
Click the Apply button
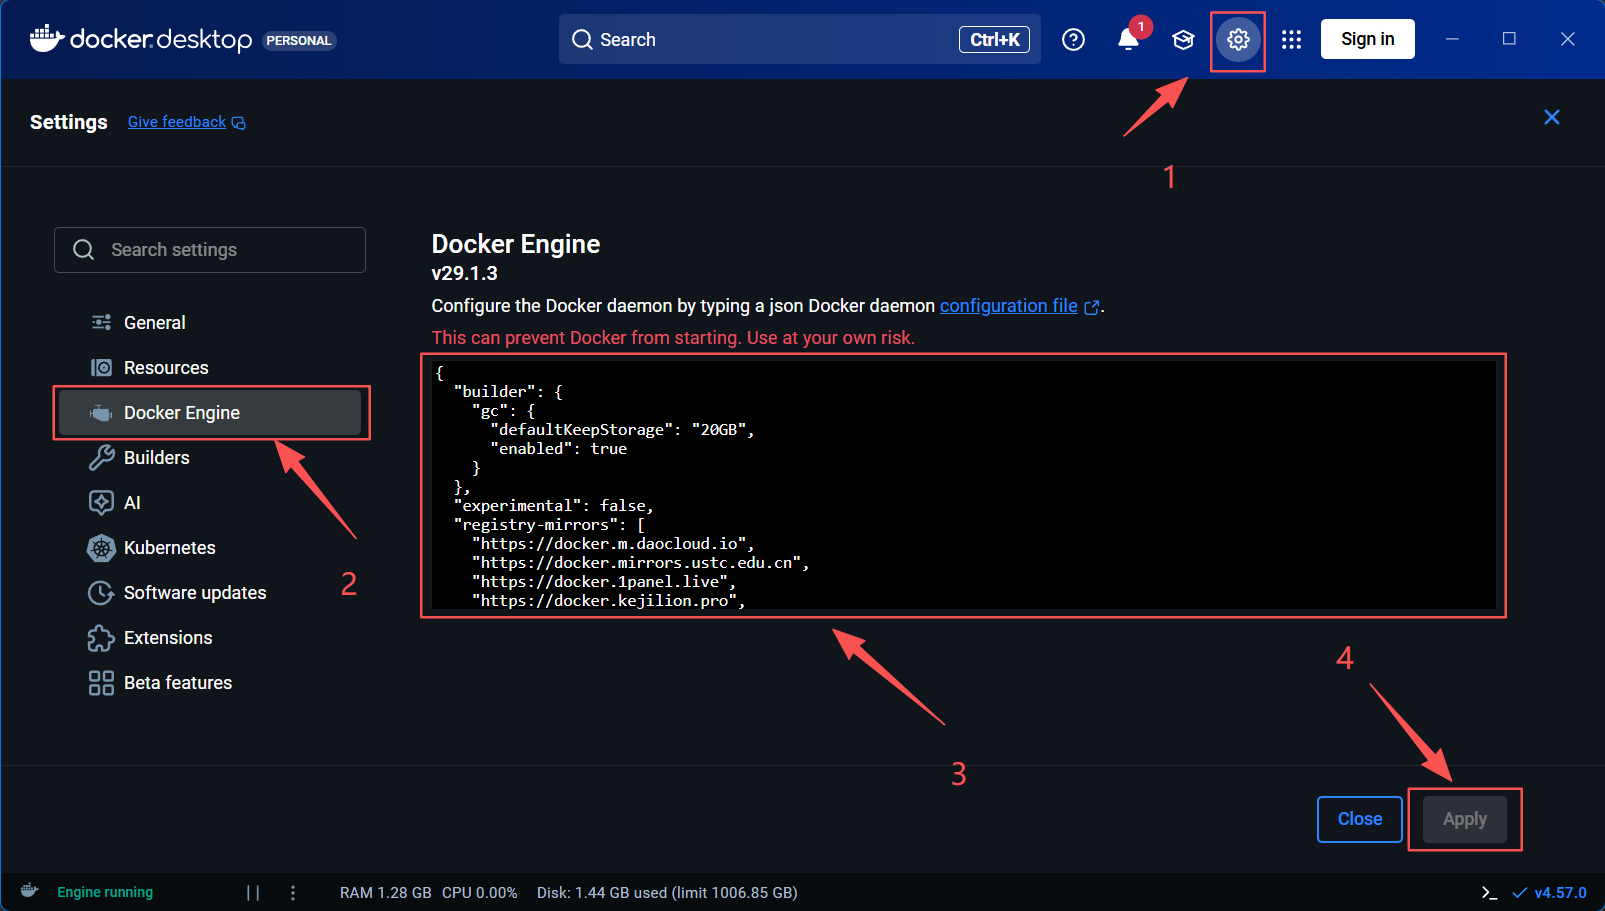[1465, 819]
